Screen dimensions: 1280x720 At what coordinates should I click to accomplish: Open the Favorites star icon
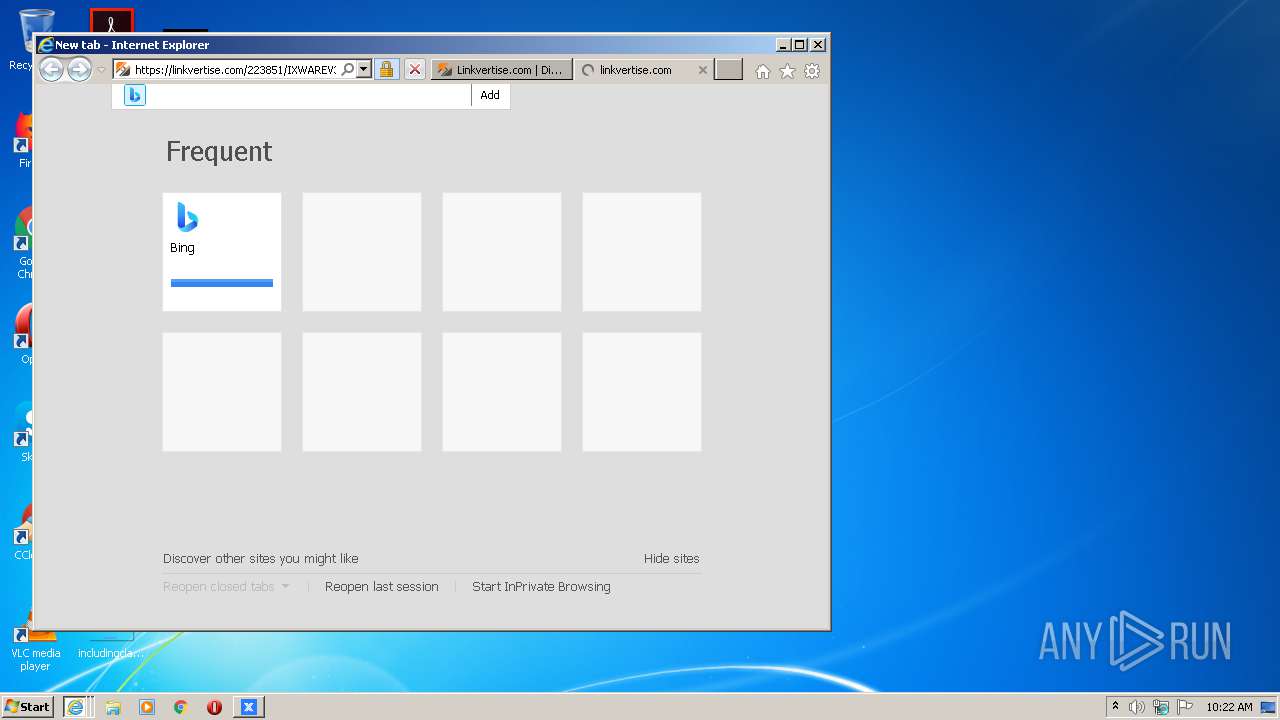(x=787, y=71)
